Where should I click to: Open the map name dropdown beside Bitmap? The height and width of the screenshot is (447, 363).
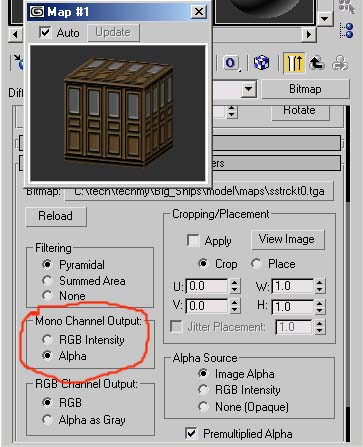pos(249,89)
